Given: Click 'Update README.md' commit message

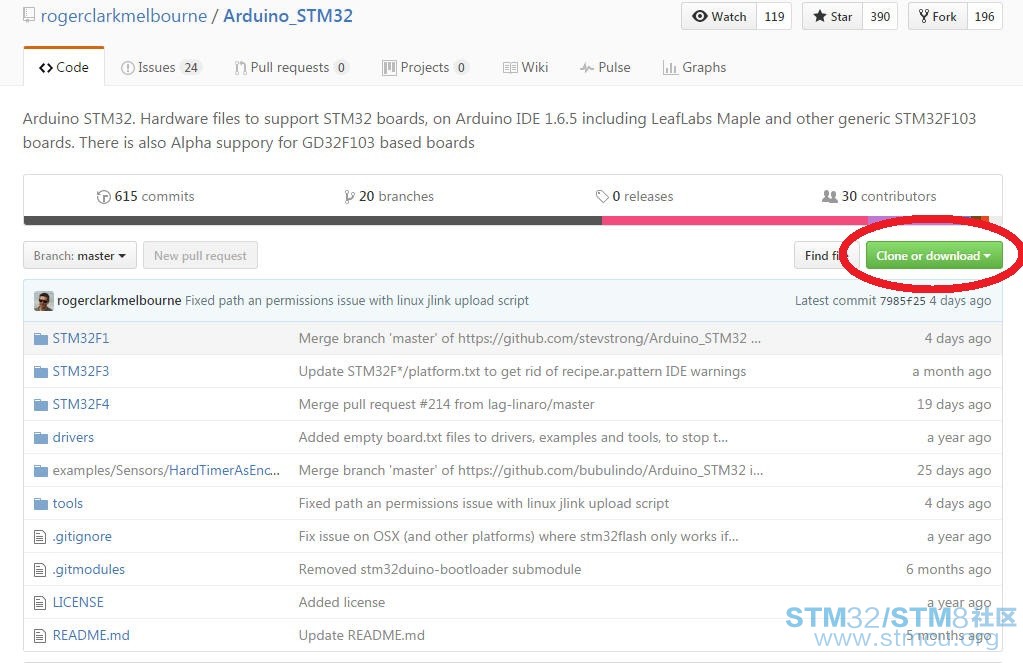Looking at the screenshot, I should tap(361, 636).
